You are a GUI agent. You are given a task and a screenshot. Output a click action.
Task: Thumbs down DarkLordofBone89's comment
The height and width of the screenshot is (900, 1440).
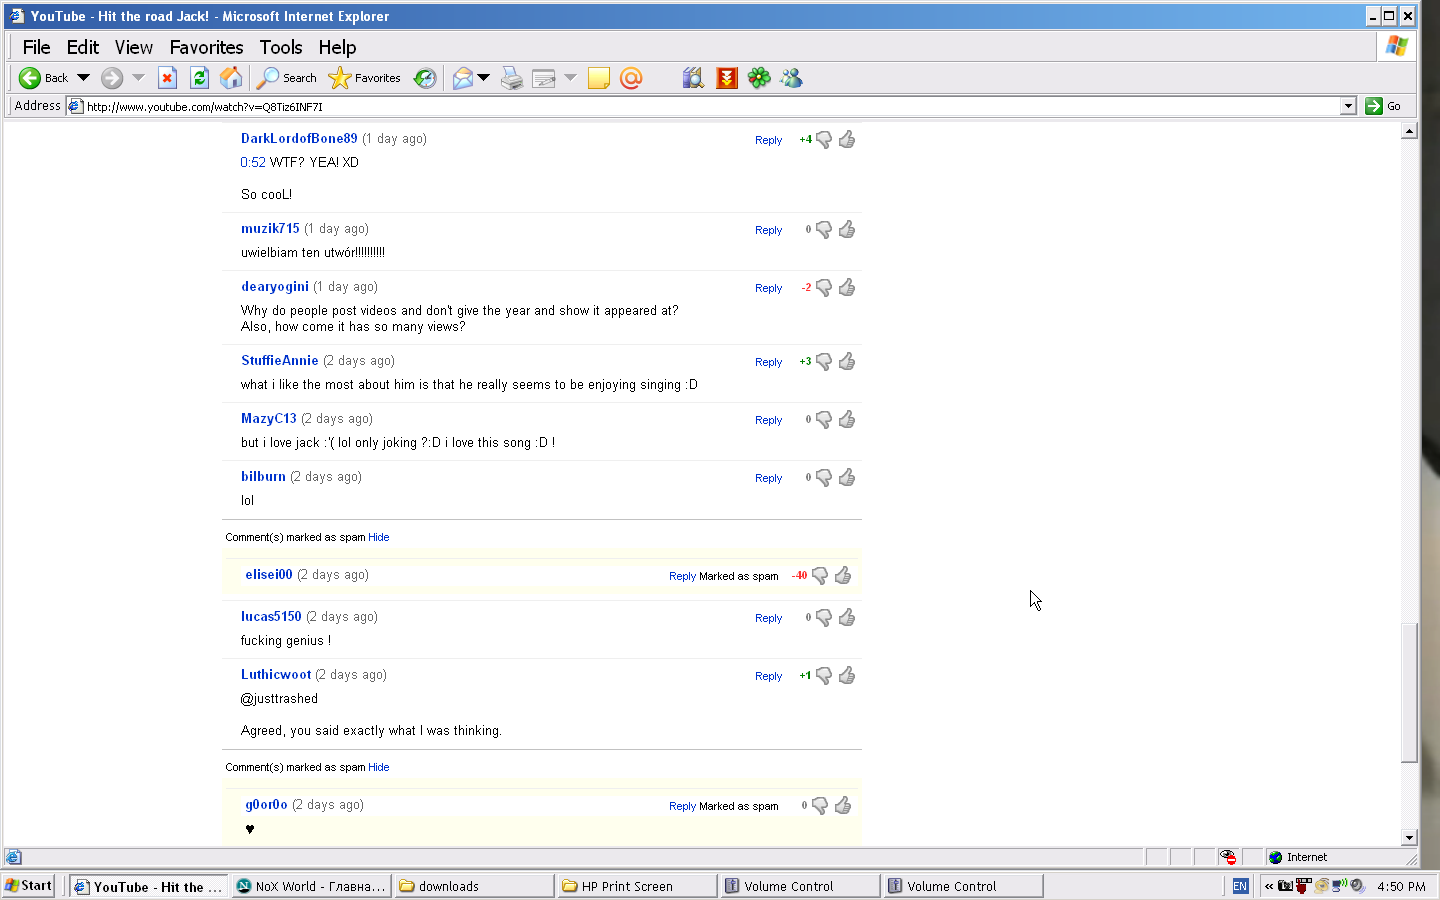[x=824, y=140]
